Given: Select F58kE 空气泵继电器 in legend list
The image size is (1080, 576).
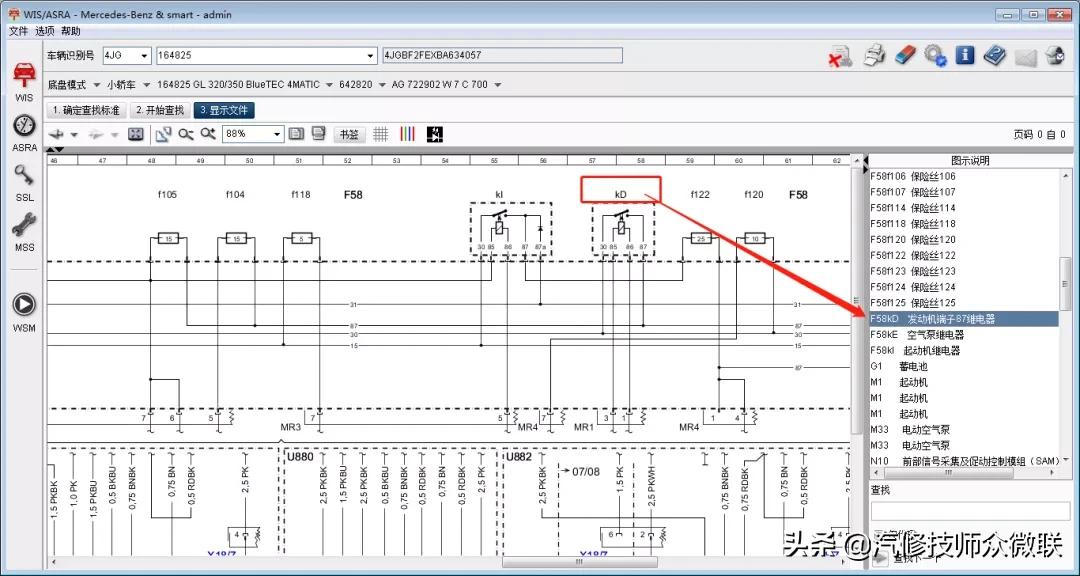Looking at the screenshot, I should (x=916, y=335).
